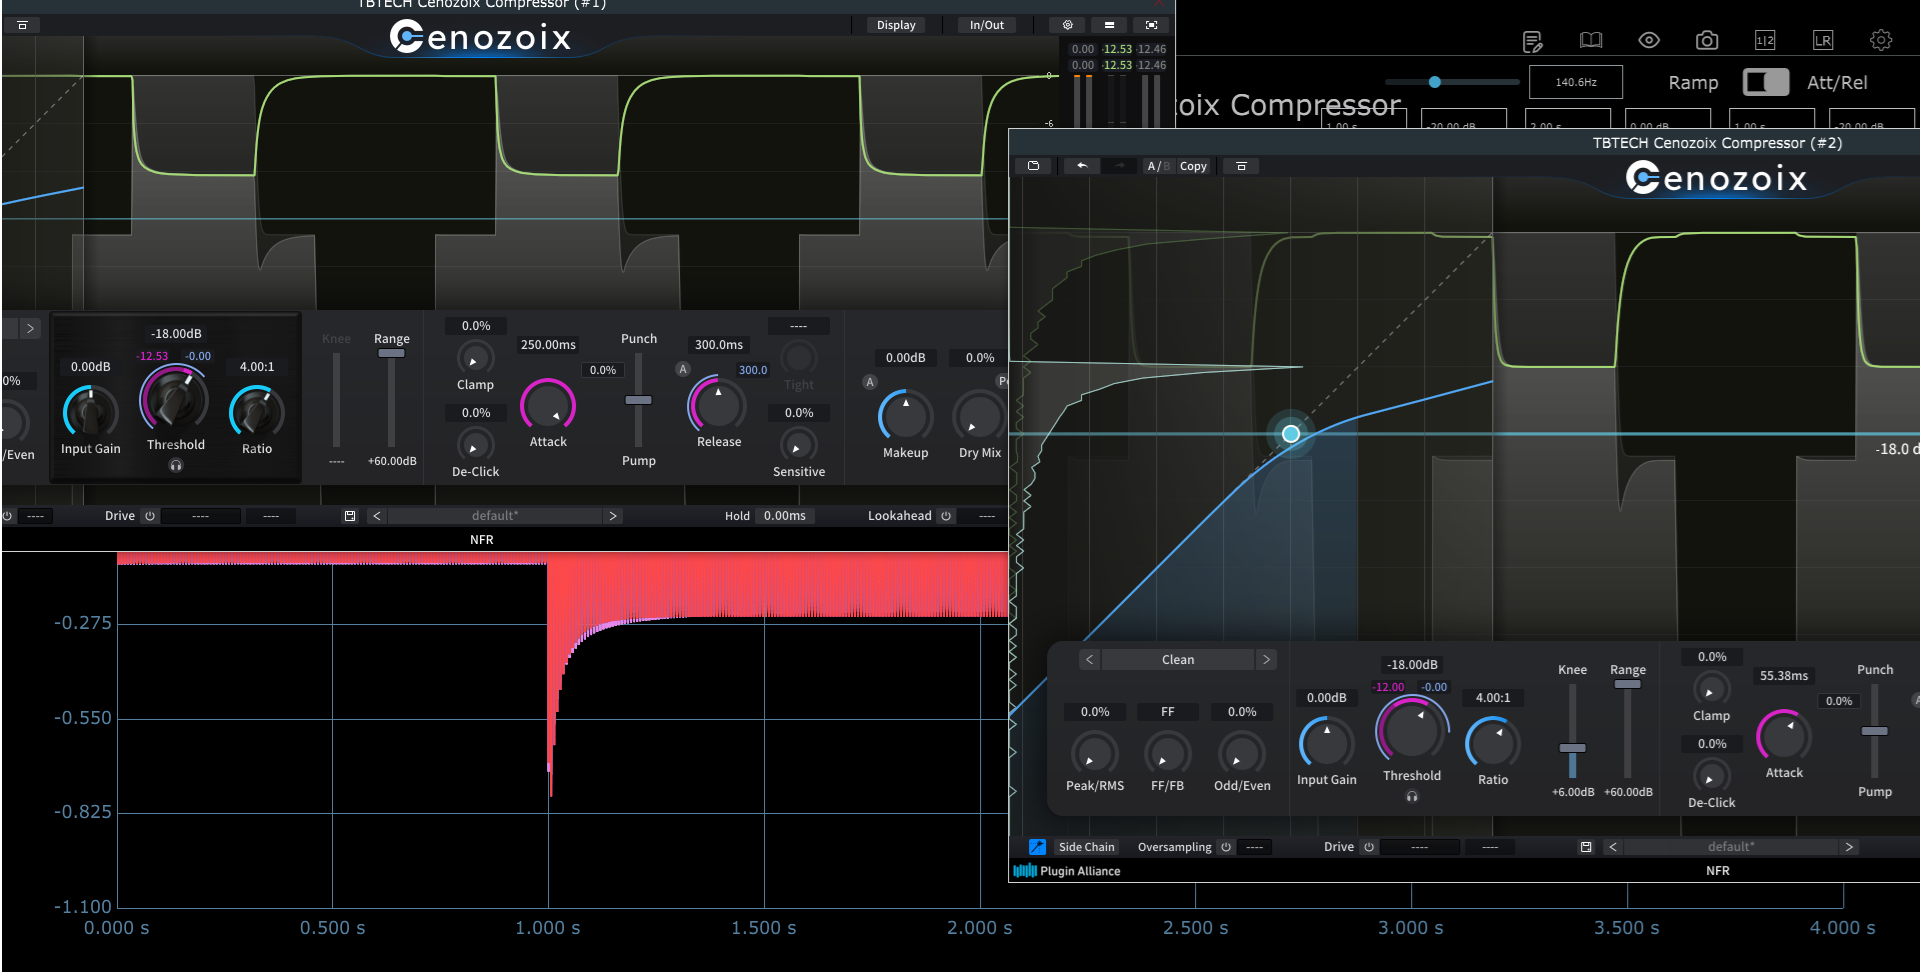The height and width of the screenshot is (972, 1920).
Task: Take a snapshot with the camera icon
Action: pyautogui.click(x=1707, y=40)
